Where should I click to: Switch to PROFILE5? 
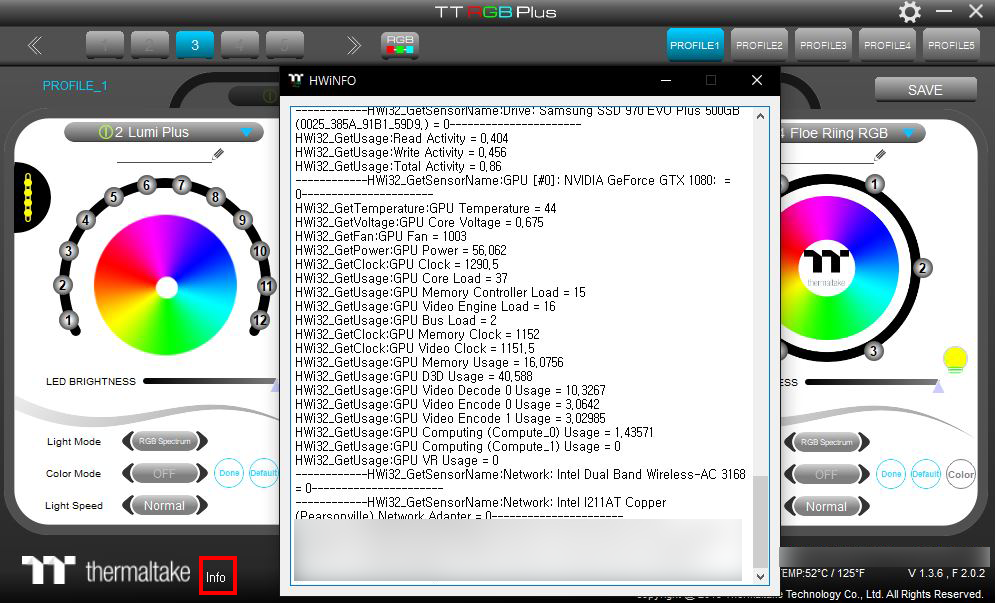coord(951,45)
